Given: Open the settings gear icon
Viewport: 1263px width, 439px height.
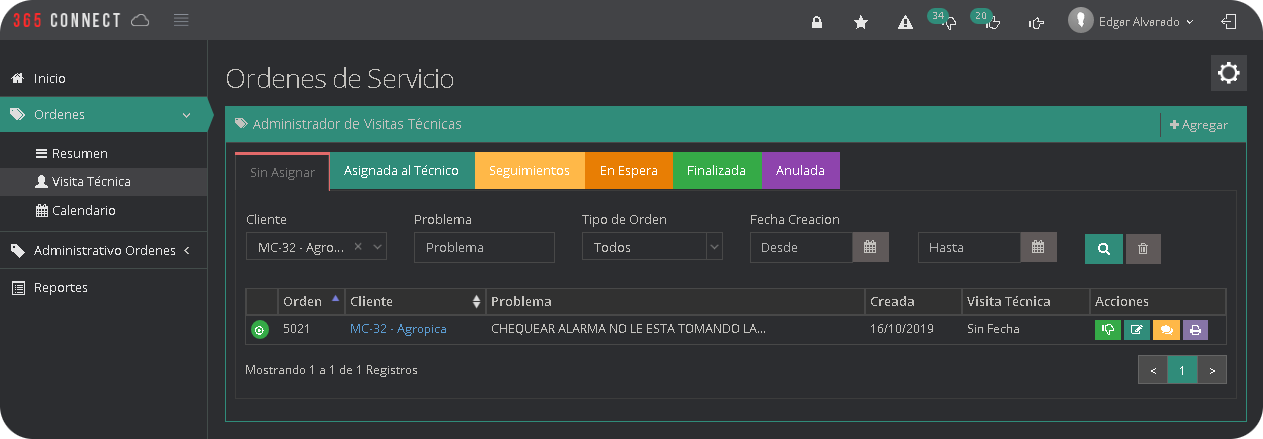Looking at the screenshot, I should [1229, 73].
